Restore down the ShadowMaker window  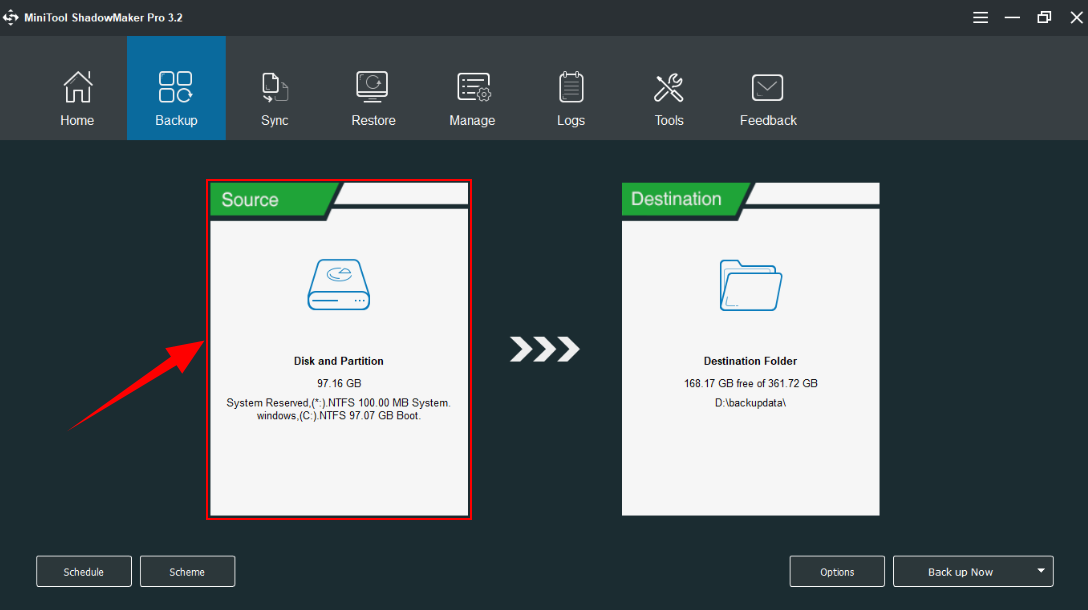point(1044,18)
